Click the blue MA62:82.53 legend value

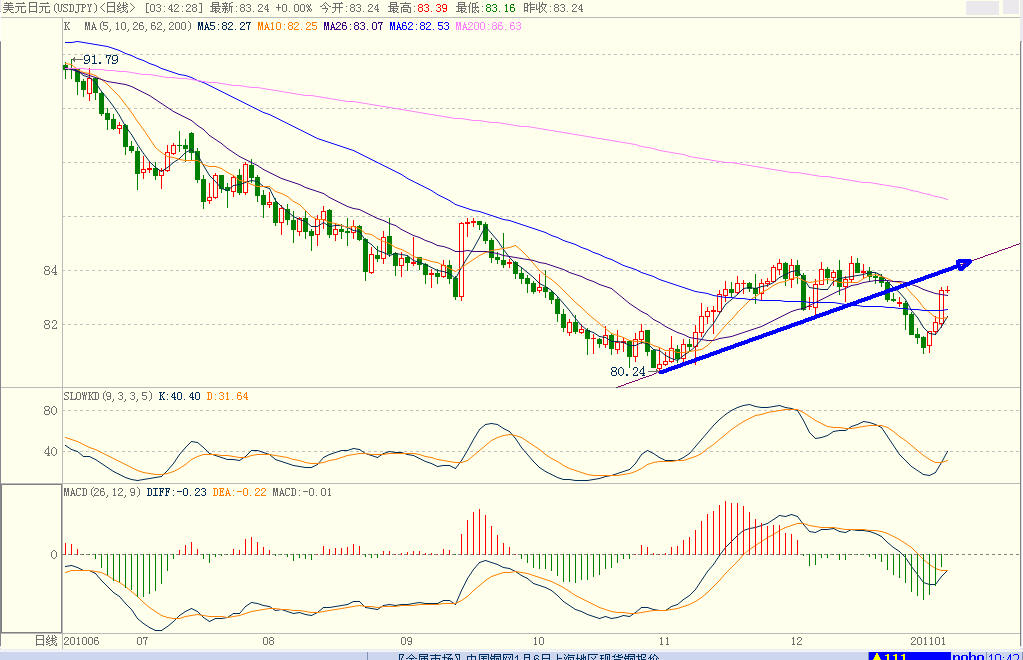[420, 26]
